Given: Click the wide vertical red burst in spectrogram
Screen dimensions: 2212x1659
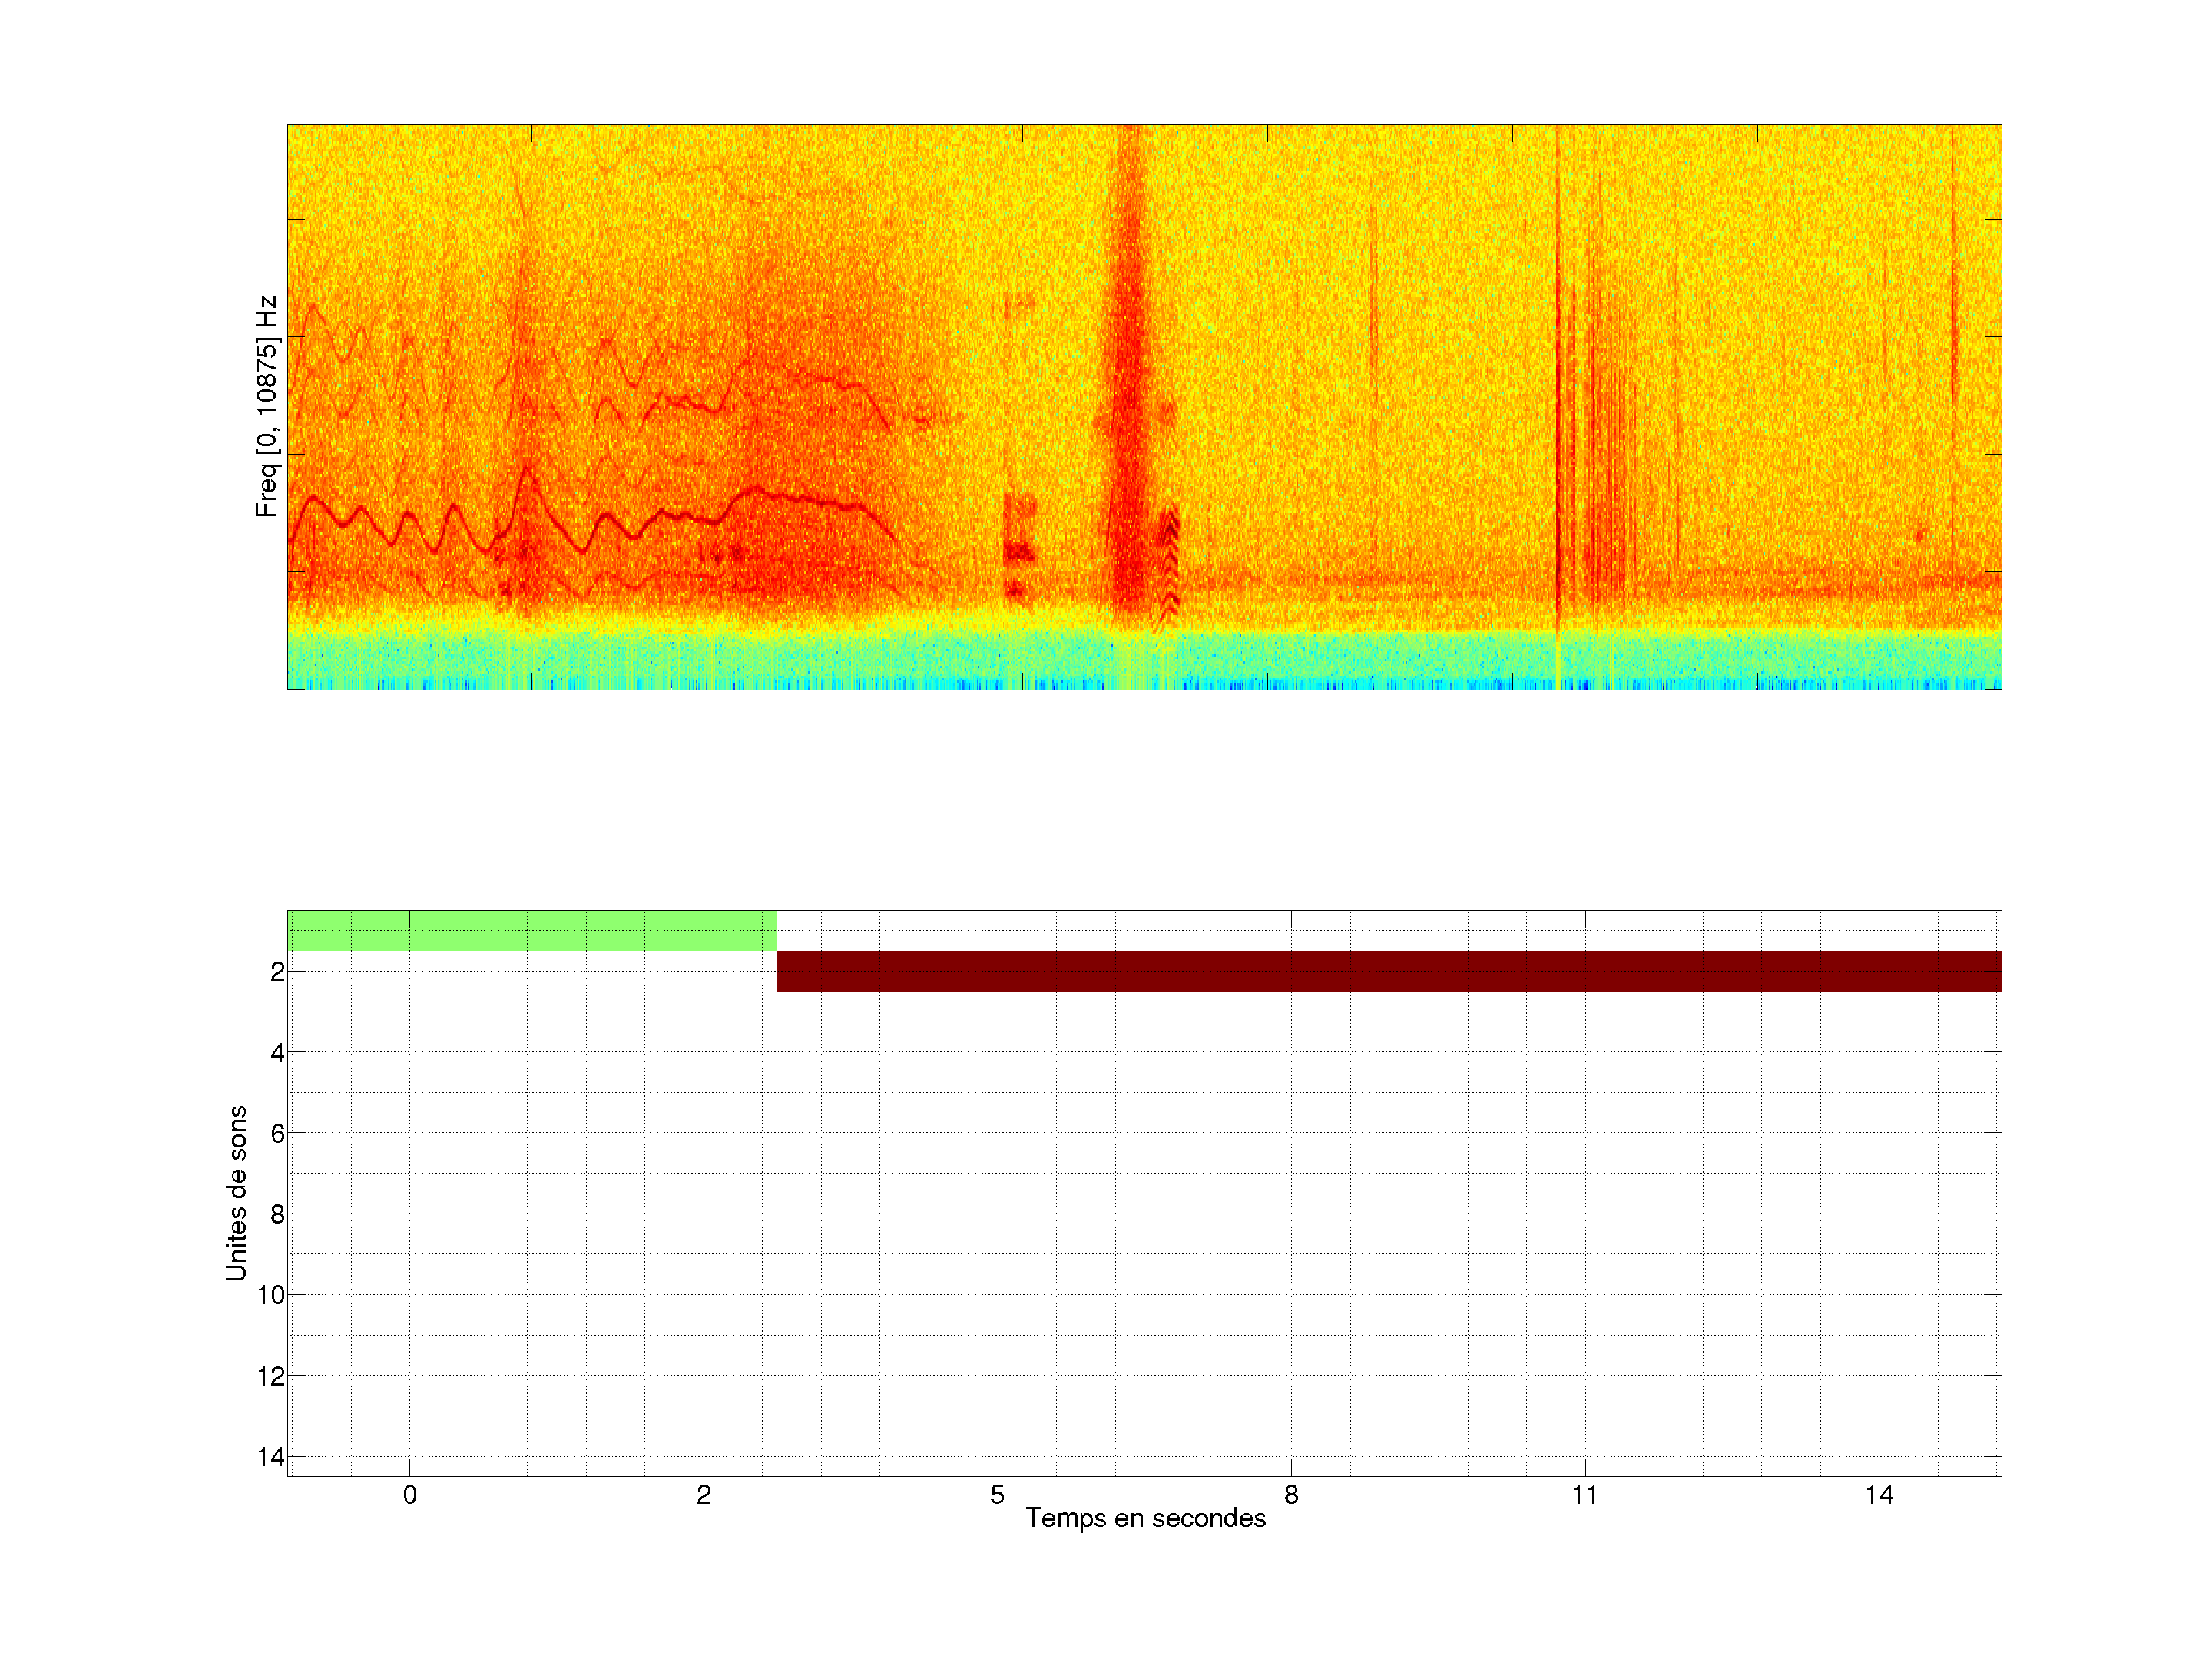Looking at the screenshot, I should pyautogui.click(x=1129, y=400).
